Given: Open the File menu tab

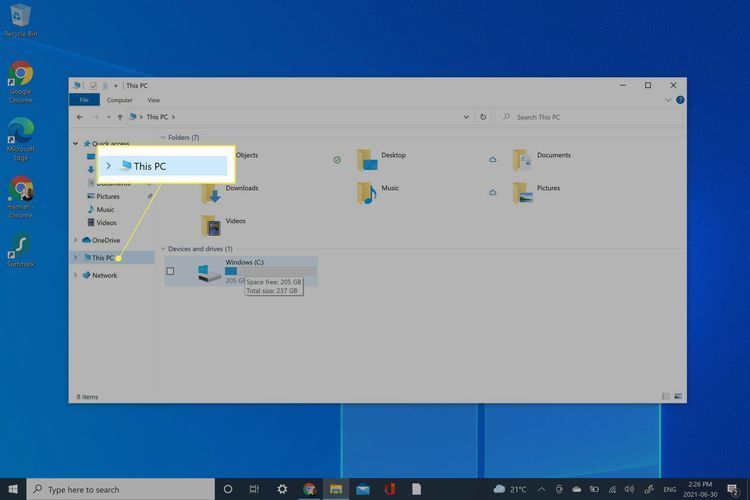Looking at the screenshot, I should click(84, 100).
